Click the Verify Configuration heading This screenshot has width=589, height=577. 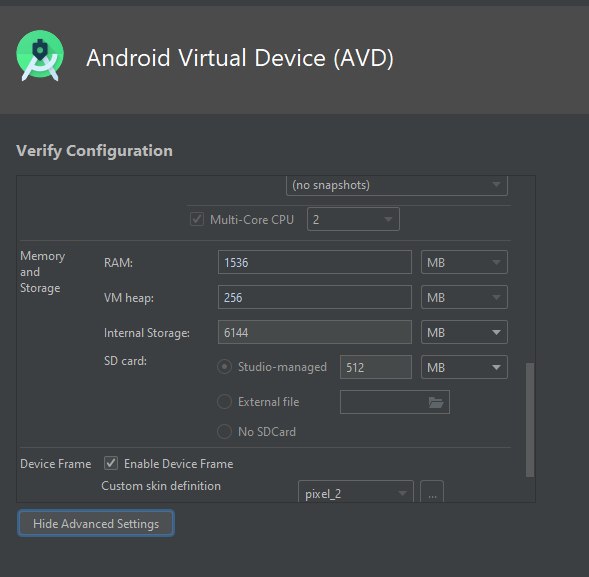point(94,151)
